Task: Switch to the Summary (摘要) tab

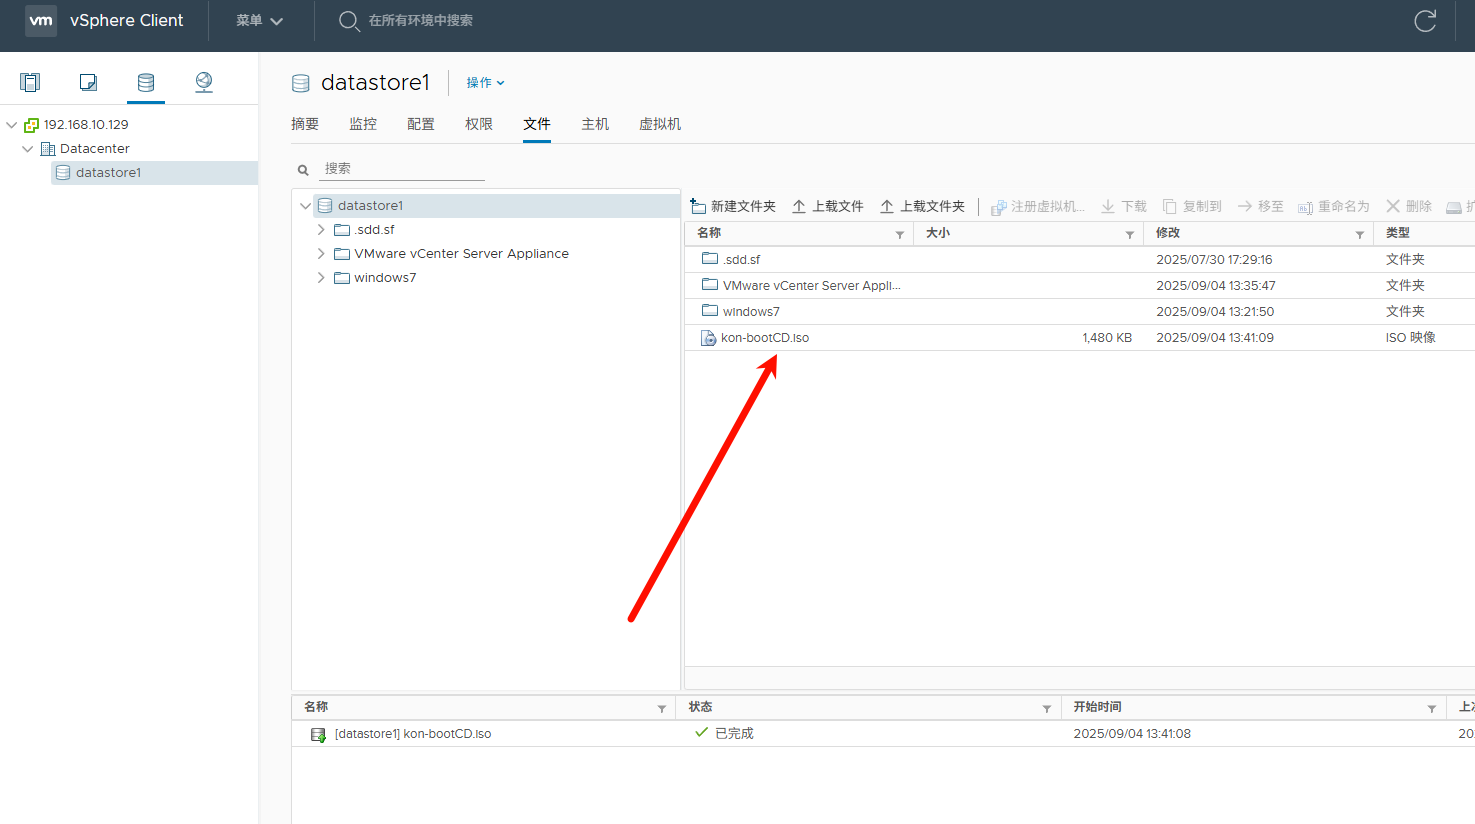Action: pos(305,124)
